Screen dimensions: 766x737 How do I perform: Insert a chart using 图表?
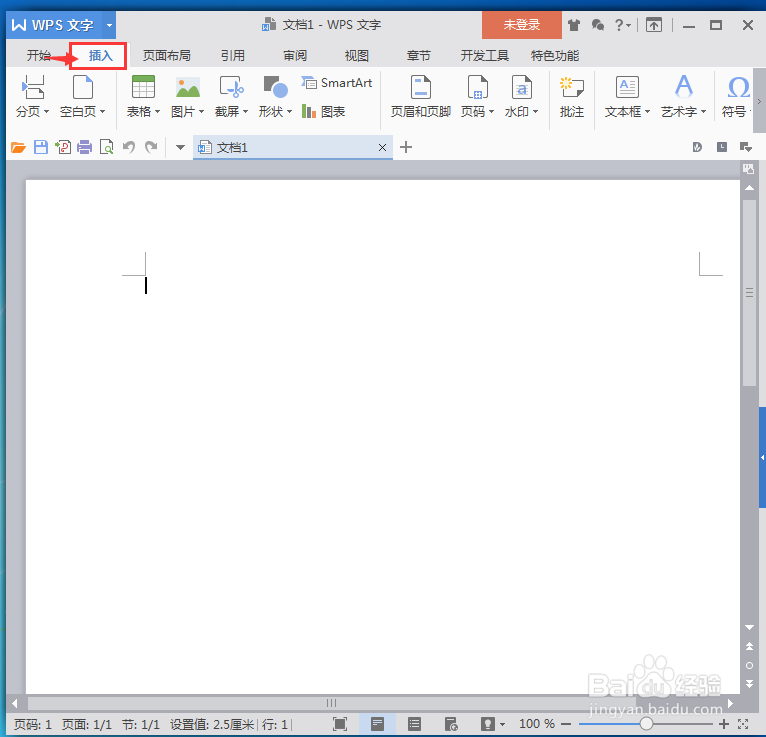tap(323, 111)
